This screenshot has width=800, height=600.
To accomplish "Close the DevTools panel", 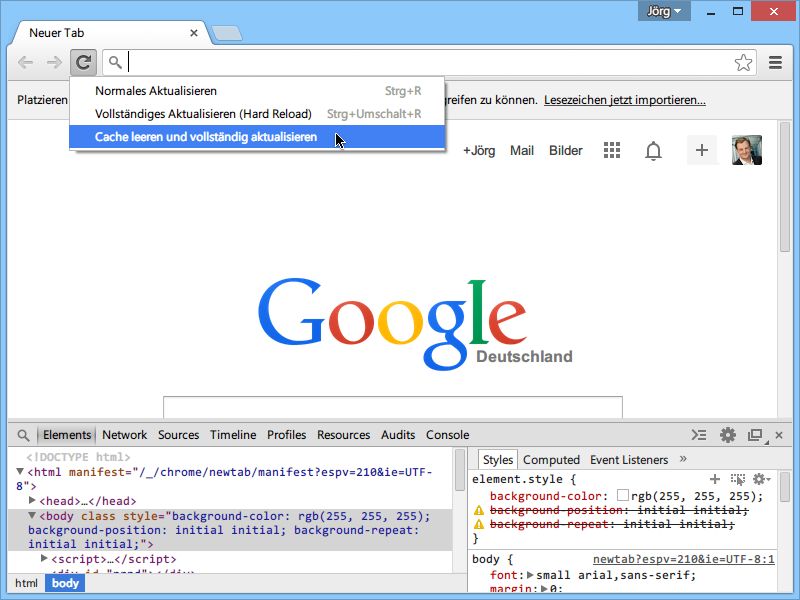I will point(779,435).
